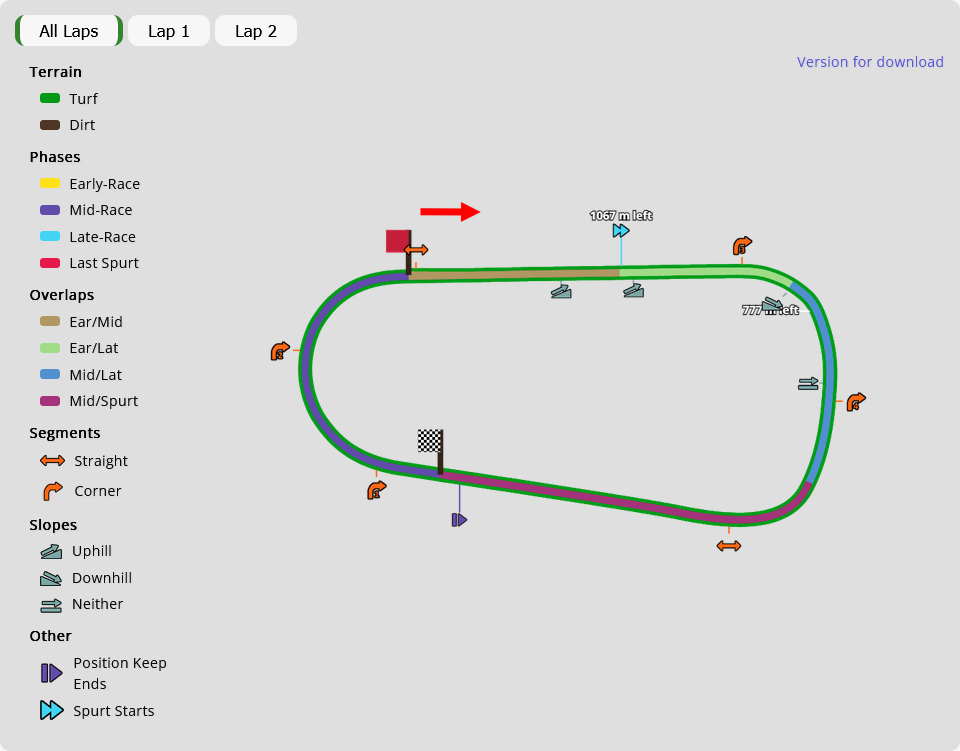Click the Straight segment legend icon
Viewport: 960px width, 751px height.
click(x=52, y=460)
